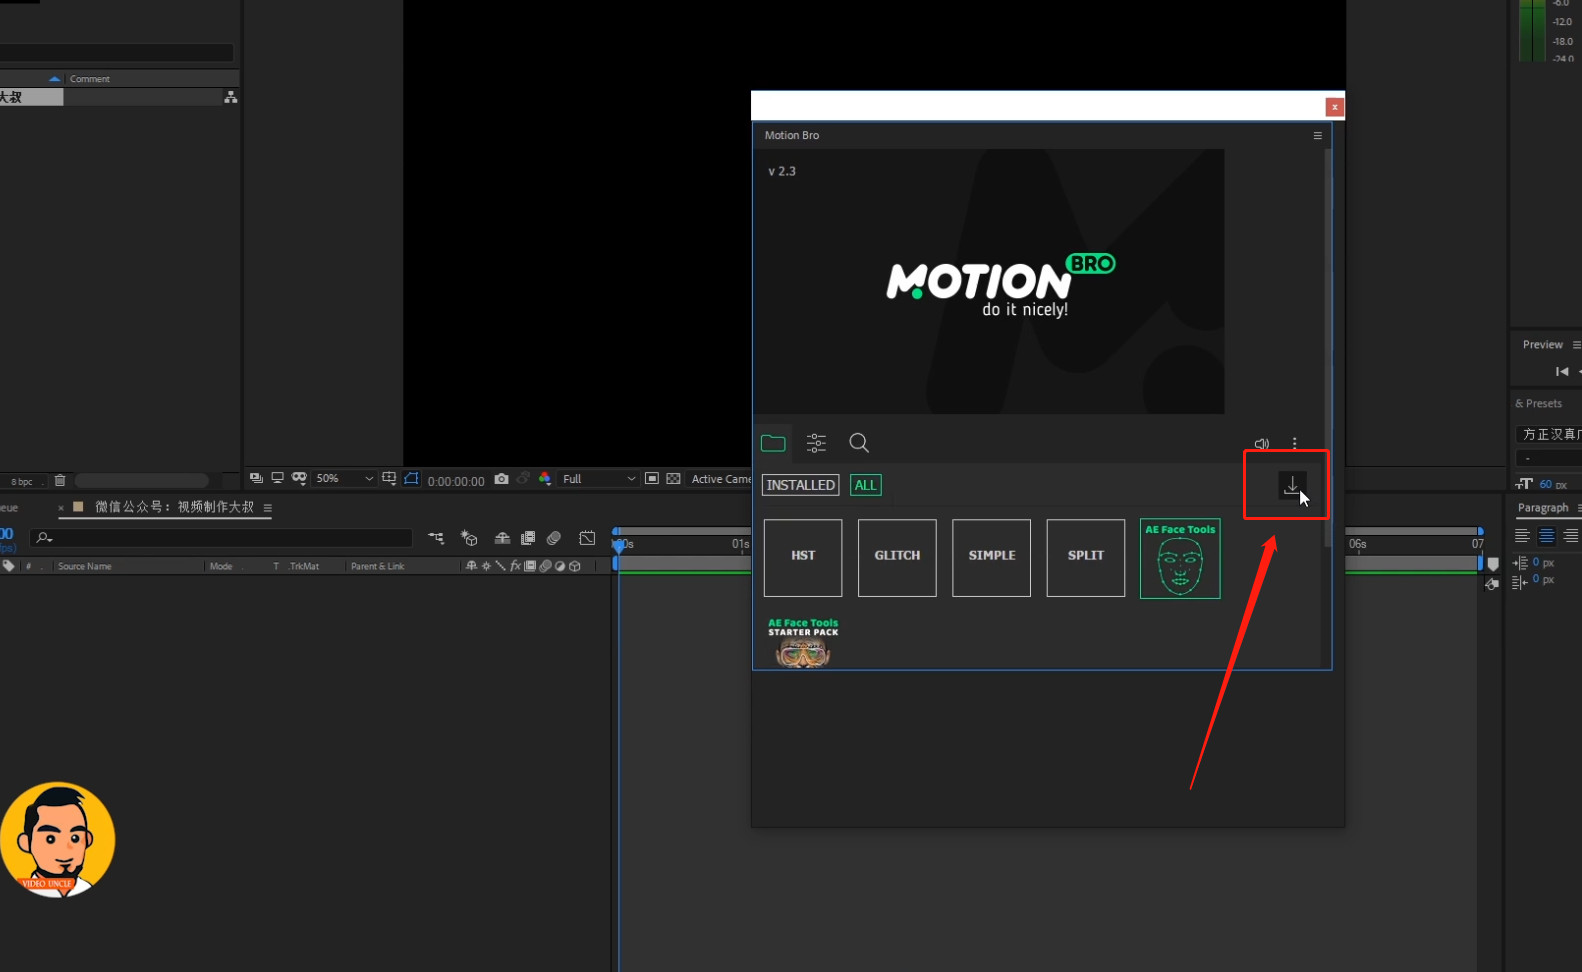Click the composition marker bin icon
The image size is (1582, 972).
pos(1493,564)
